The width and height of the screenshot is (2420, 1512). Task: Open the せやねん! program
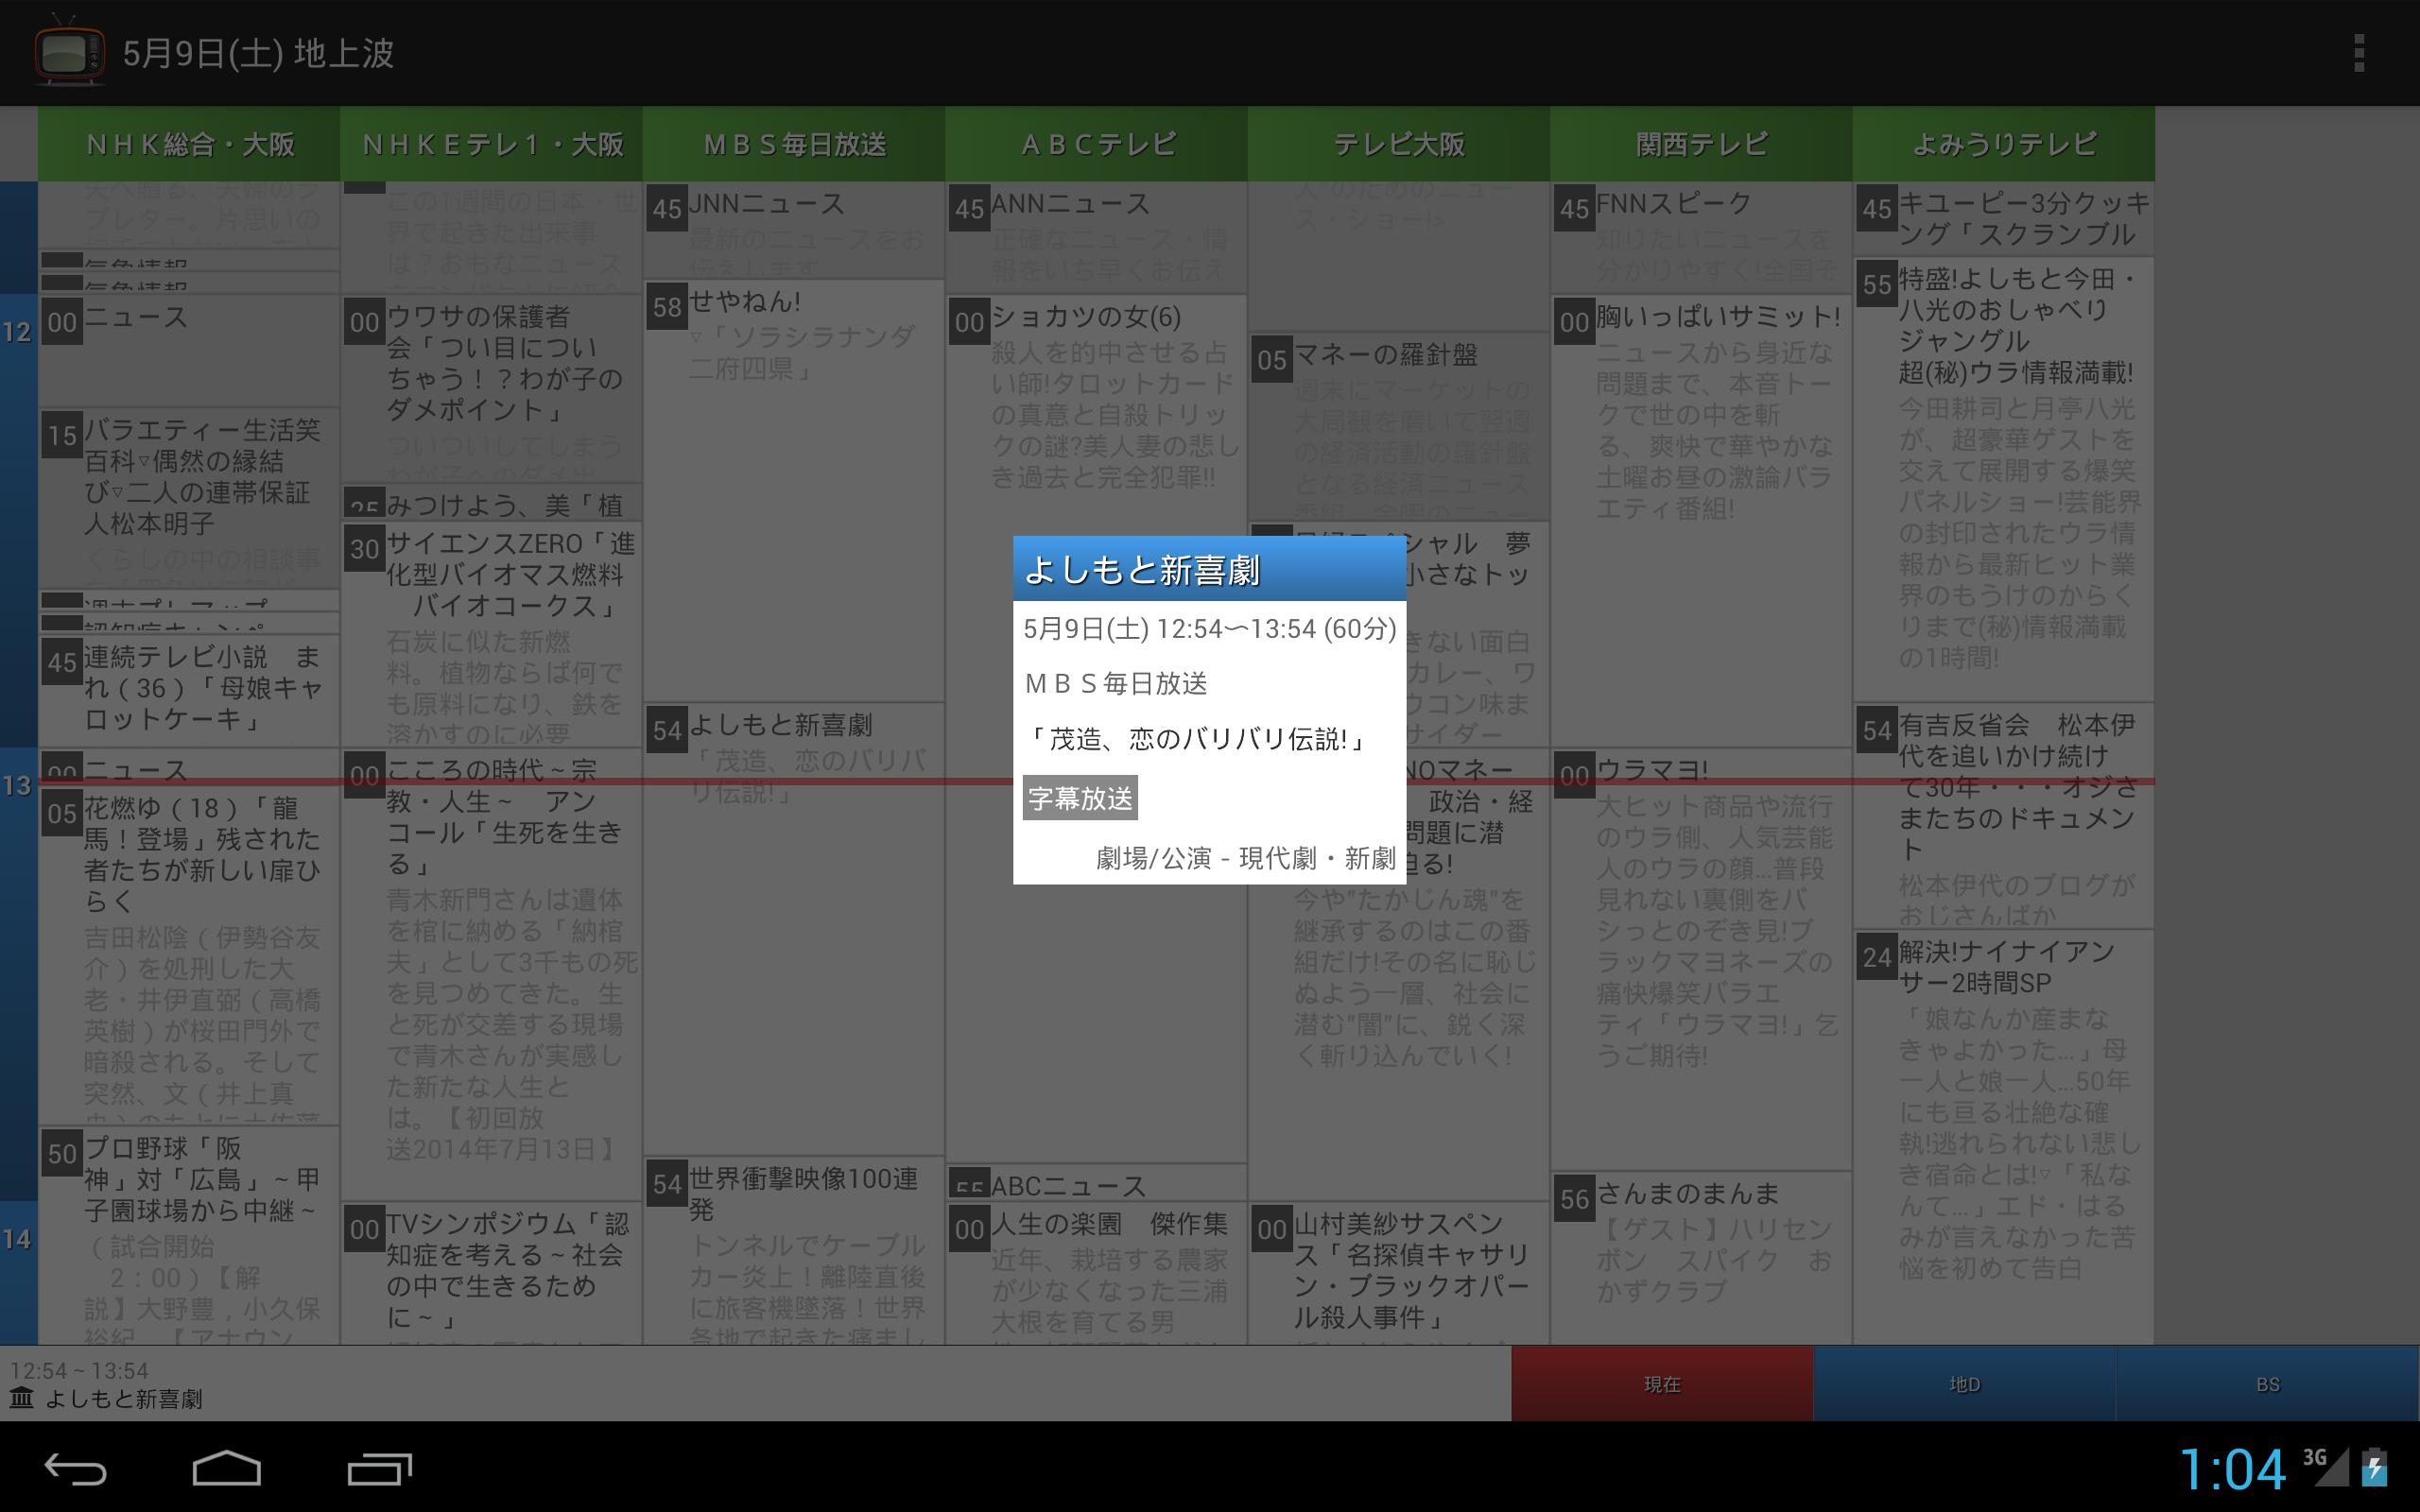pos(794,490)
